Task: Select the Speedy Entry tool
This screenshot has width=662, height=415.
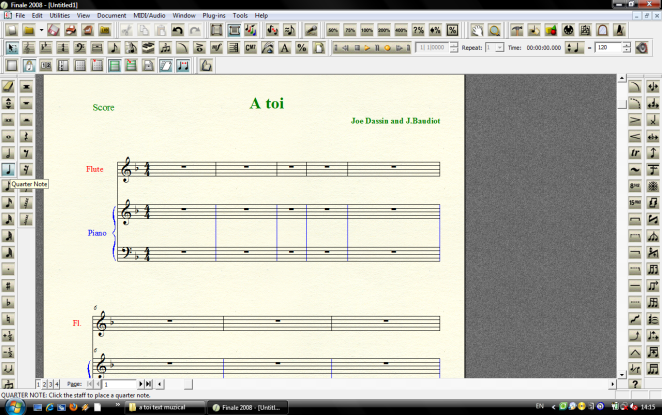Action: tap(131, 48)
